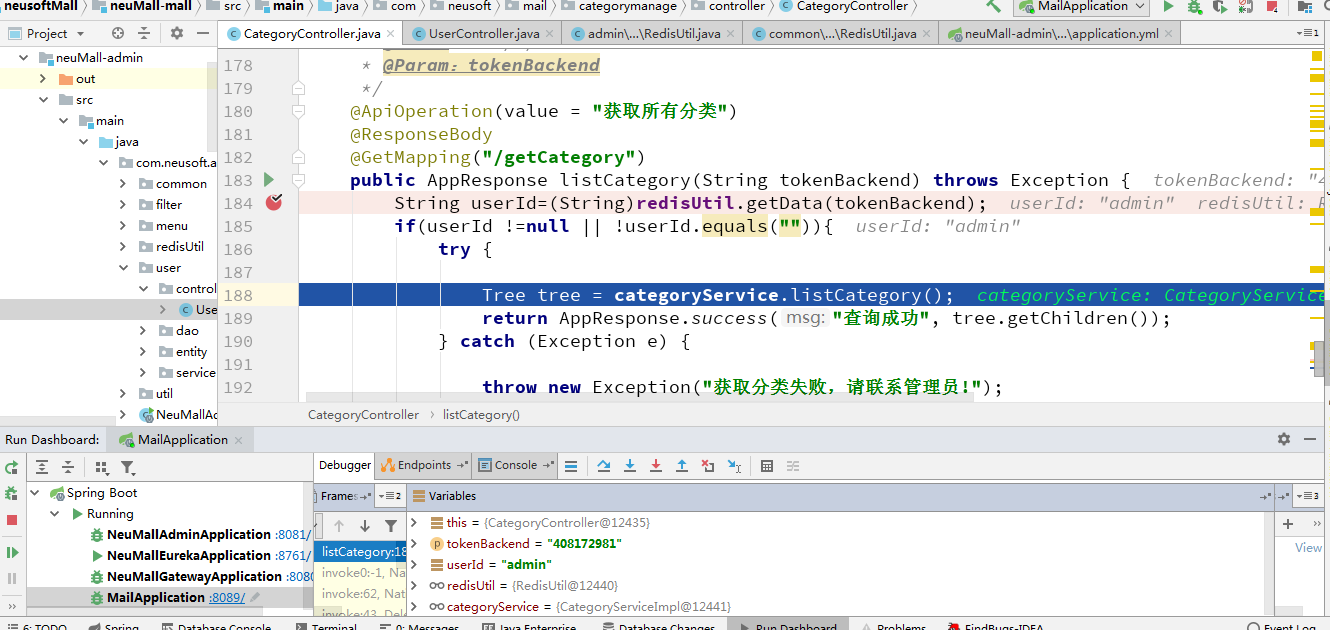Collapse the src folder

pos(42,99)
